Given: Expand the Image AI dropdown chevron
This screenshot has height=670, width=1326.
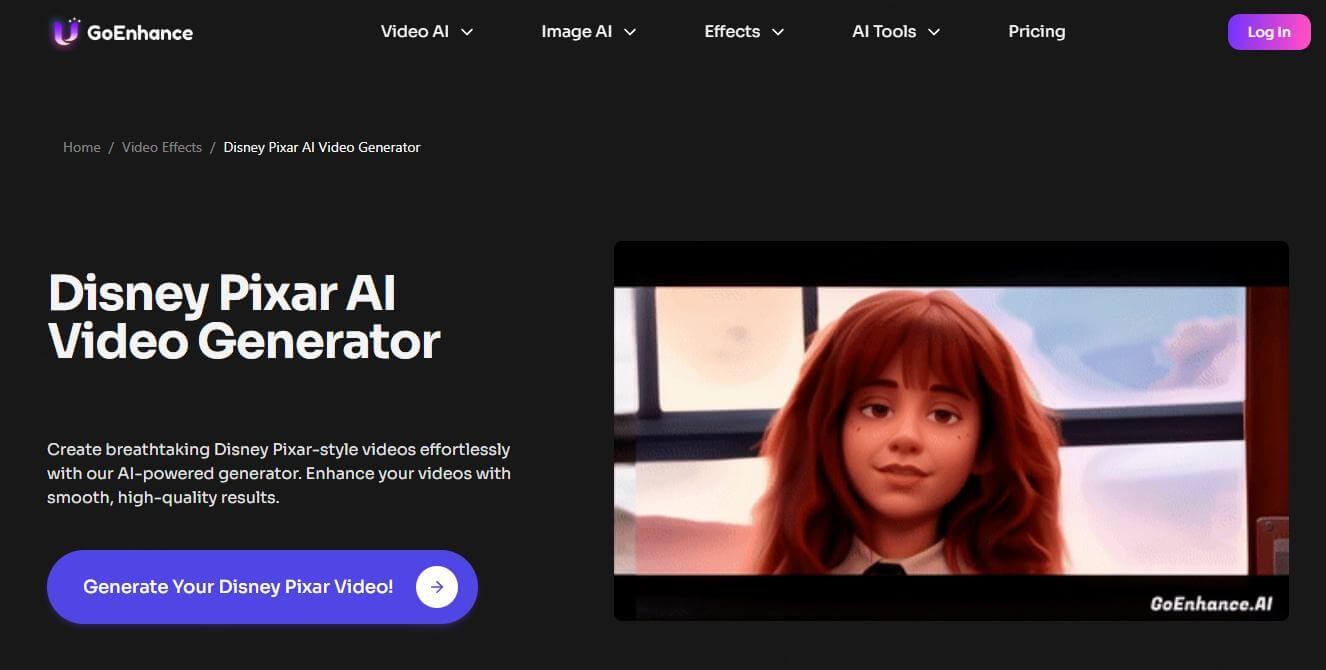Looking at the screenshot, I should pyautogui.click(x=629, y=31).
